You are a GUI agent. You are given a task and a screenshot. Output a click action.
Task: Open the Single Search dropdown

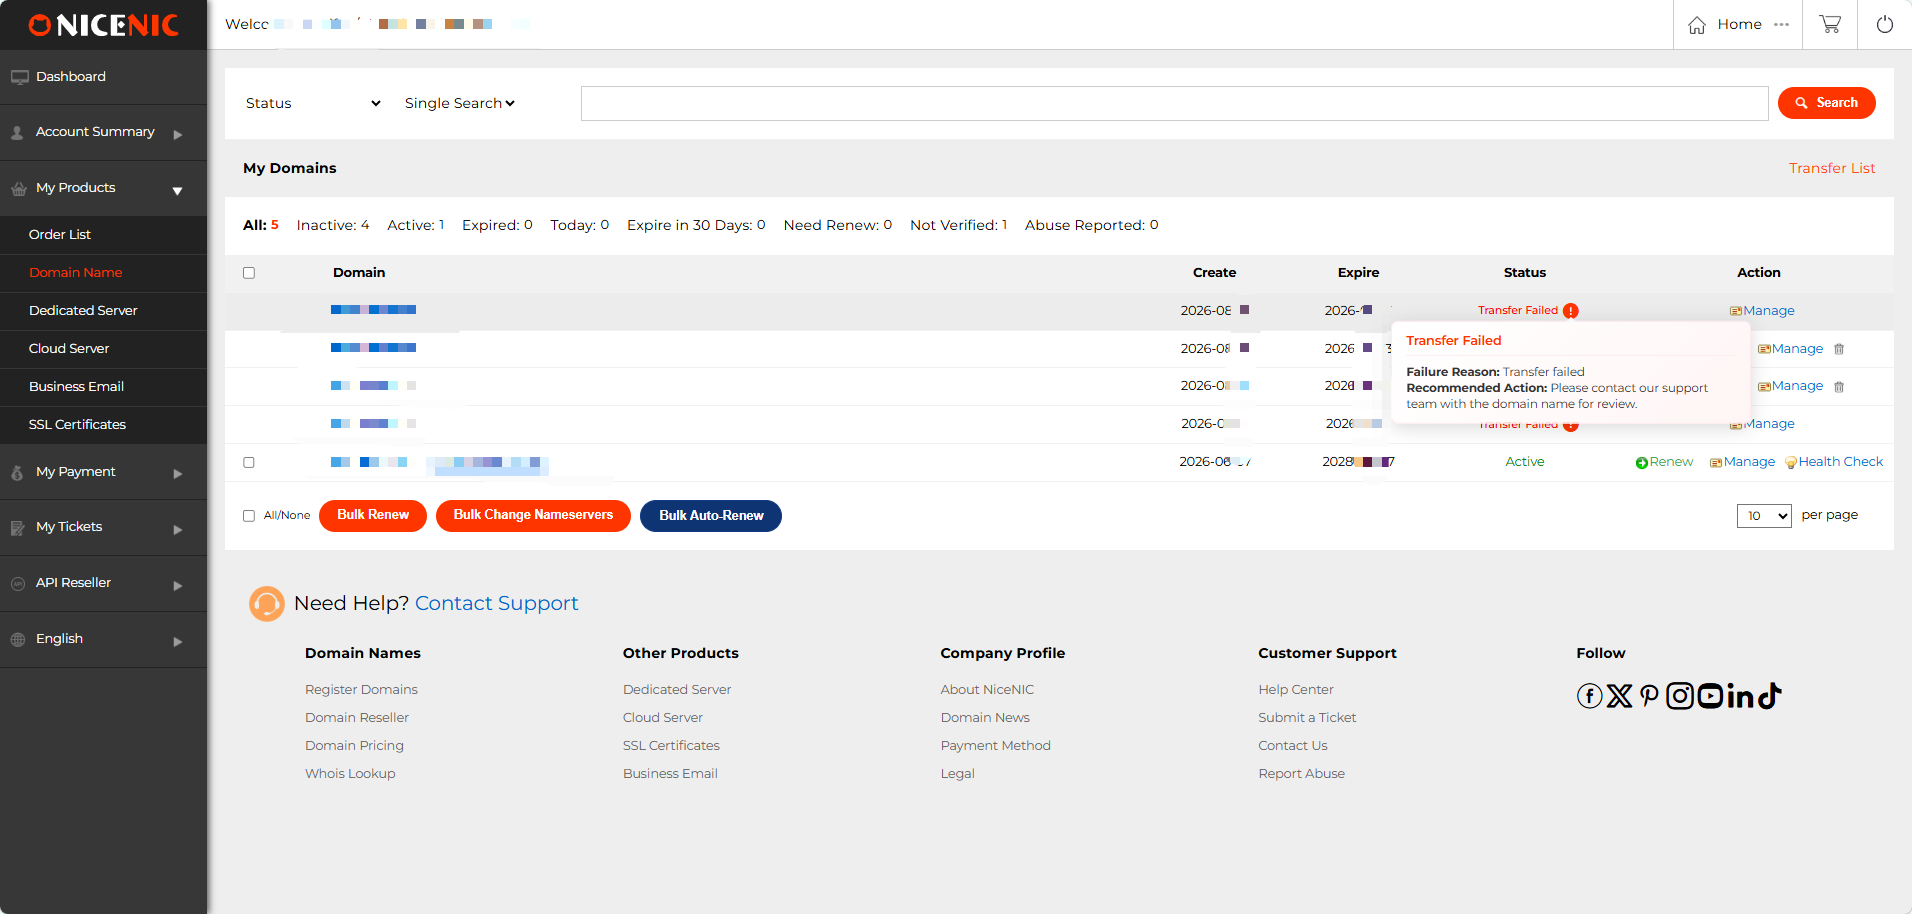[460, 103]
